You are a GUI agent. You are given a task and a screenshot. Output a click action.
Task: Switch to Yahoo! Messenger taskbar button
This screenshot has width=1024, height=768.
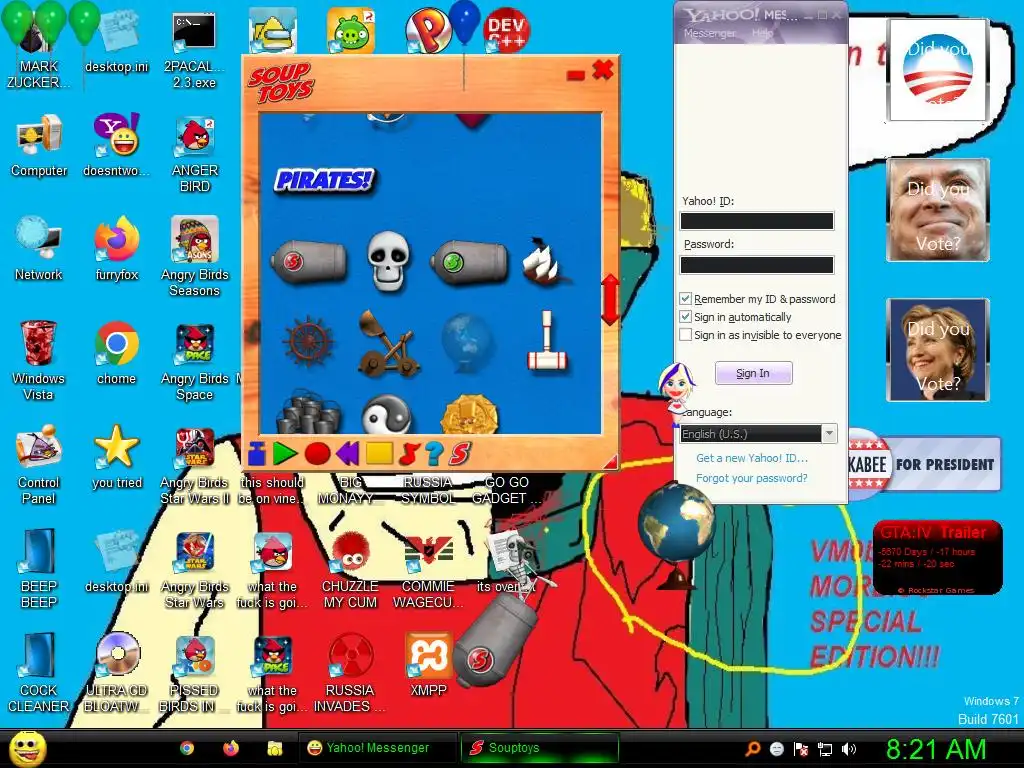(377, 748)
